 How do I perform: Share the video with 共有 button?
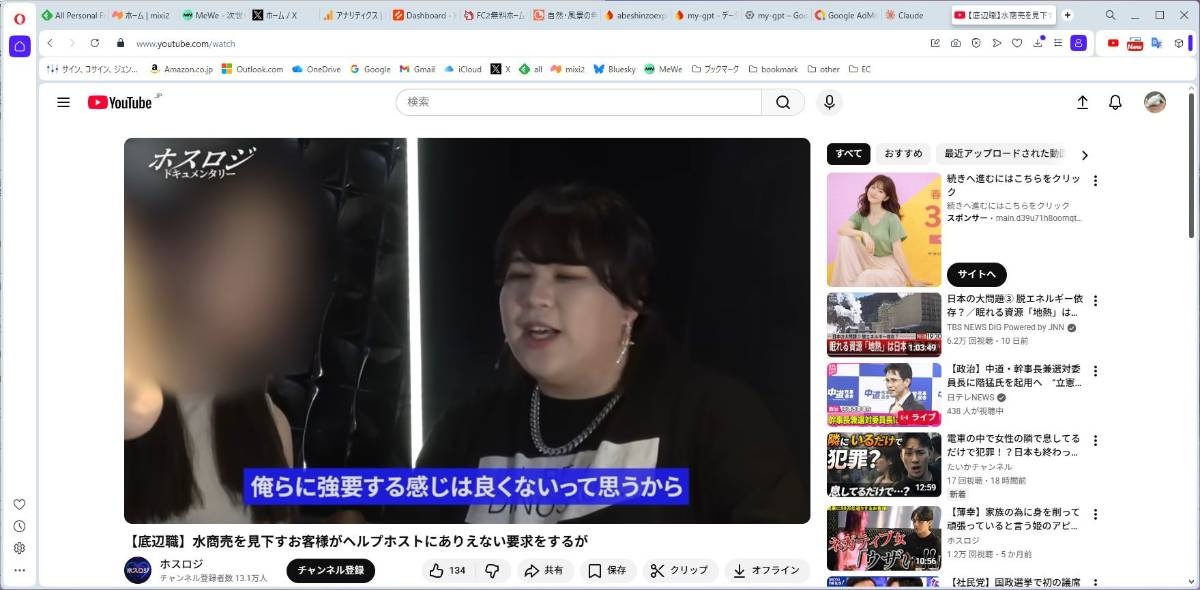pos(544,570)
